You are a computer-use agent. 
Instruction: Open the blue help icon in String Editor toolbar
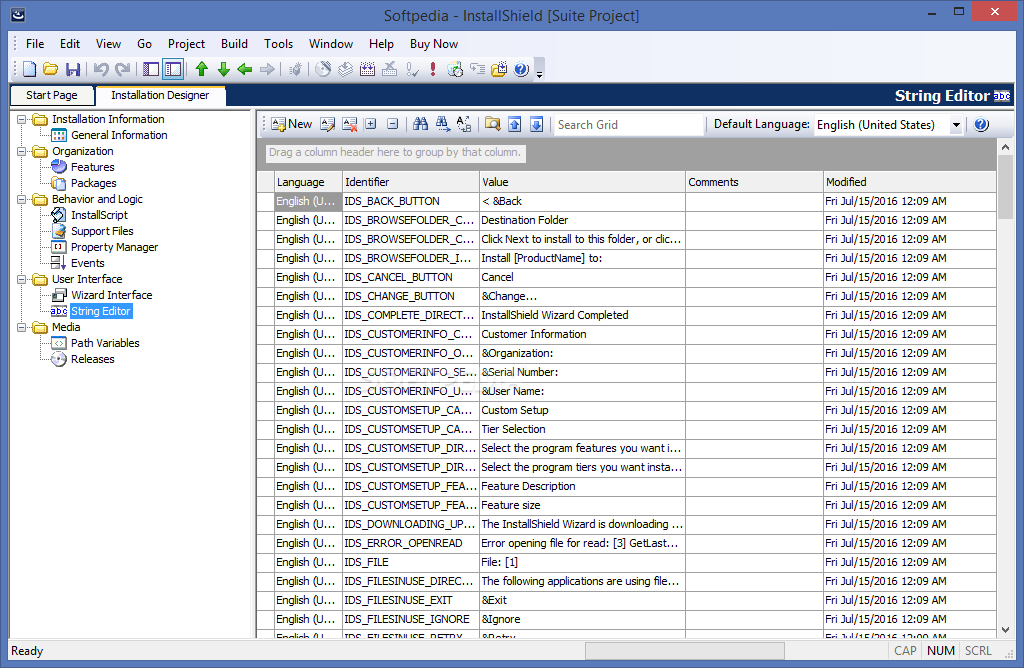click(x=981, y=124)
